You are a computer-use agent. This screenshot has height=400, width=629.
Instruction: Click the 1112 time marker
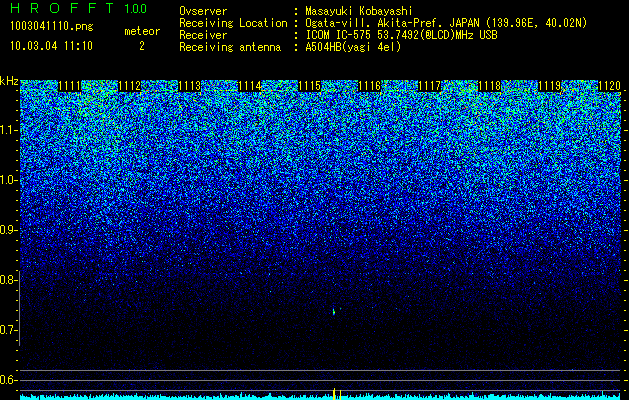pos(130,86)
